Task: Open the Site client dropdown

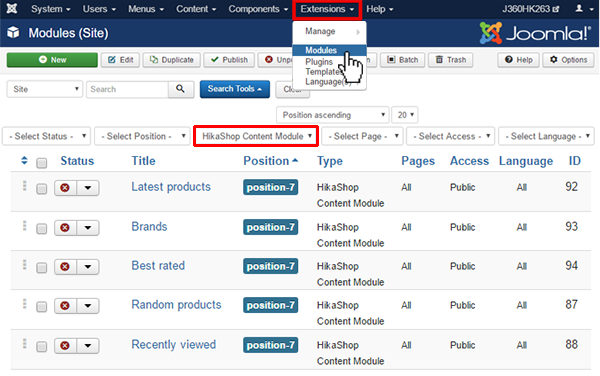Action: [45, 89]
